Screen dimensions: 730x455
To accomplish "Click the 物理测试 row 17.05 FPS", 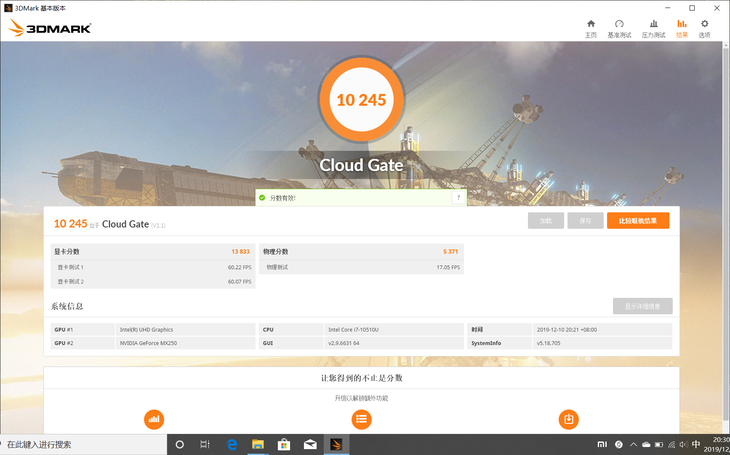I will click(x=361, y=267).
